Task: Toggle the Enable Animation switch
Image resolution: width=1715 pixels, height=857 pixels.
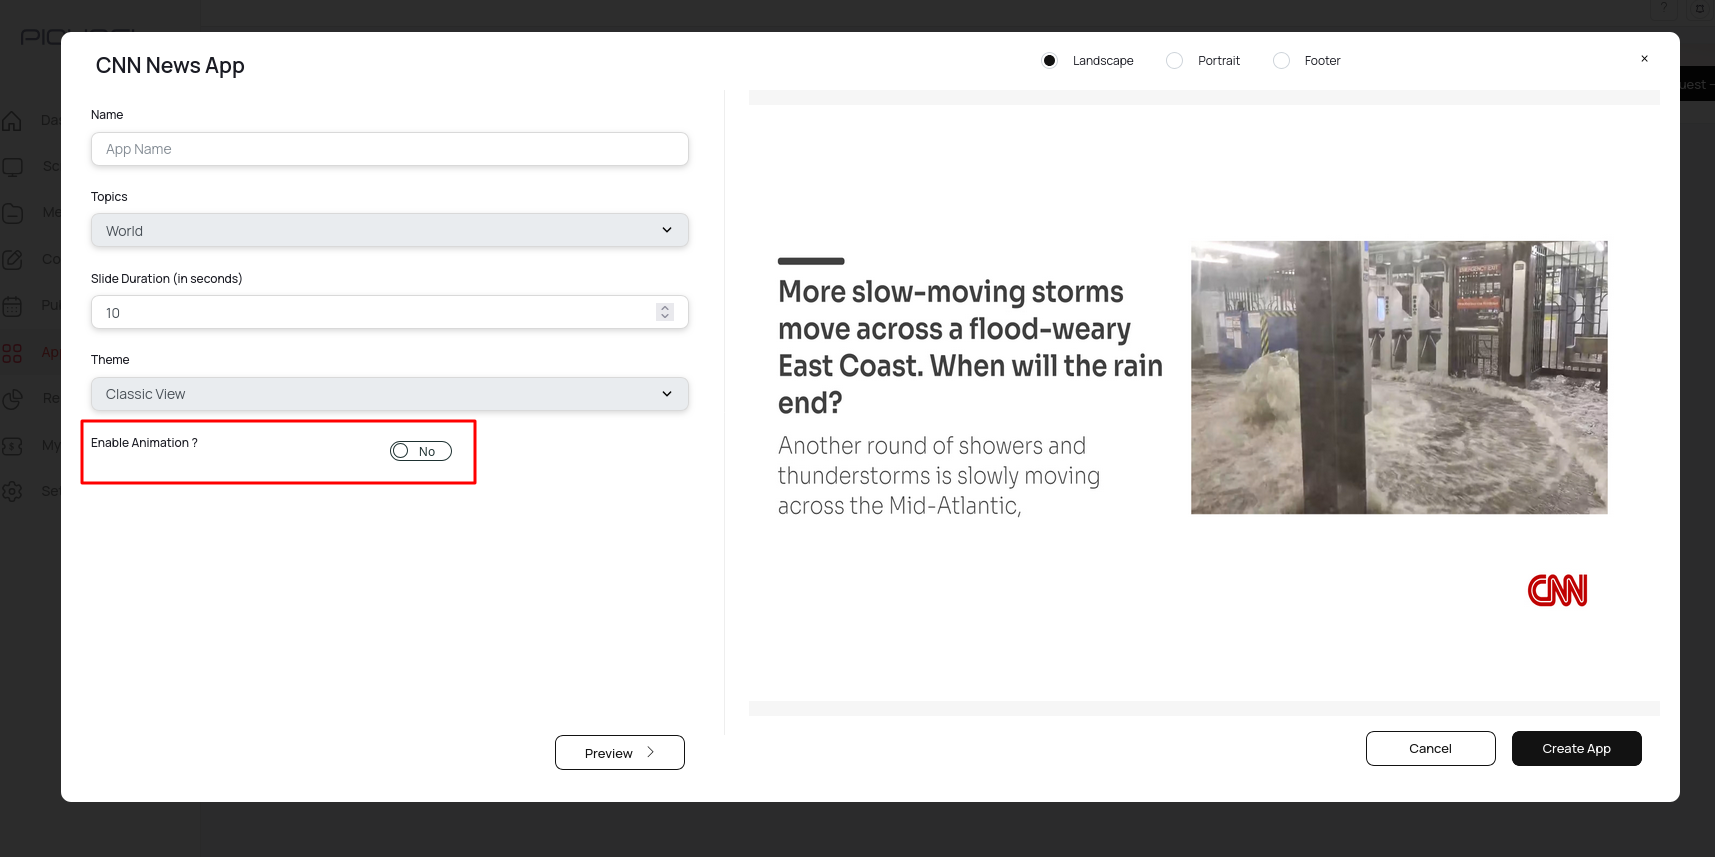Action: pyautogui.click(x=420, y=451)
